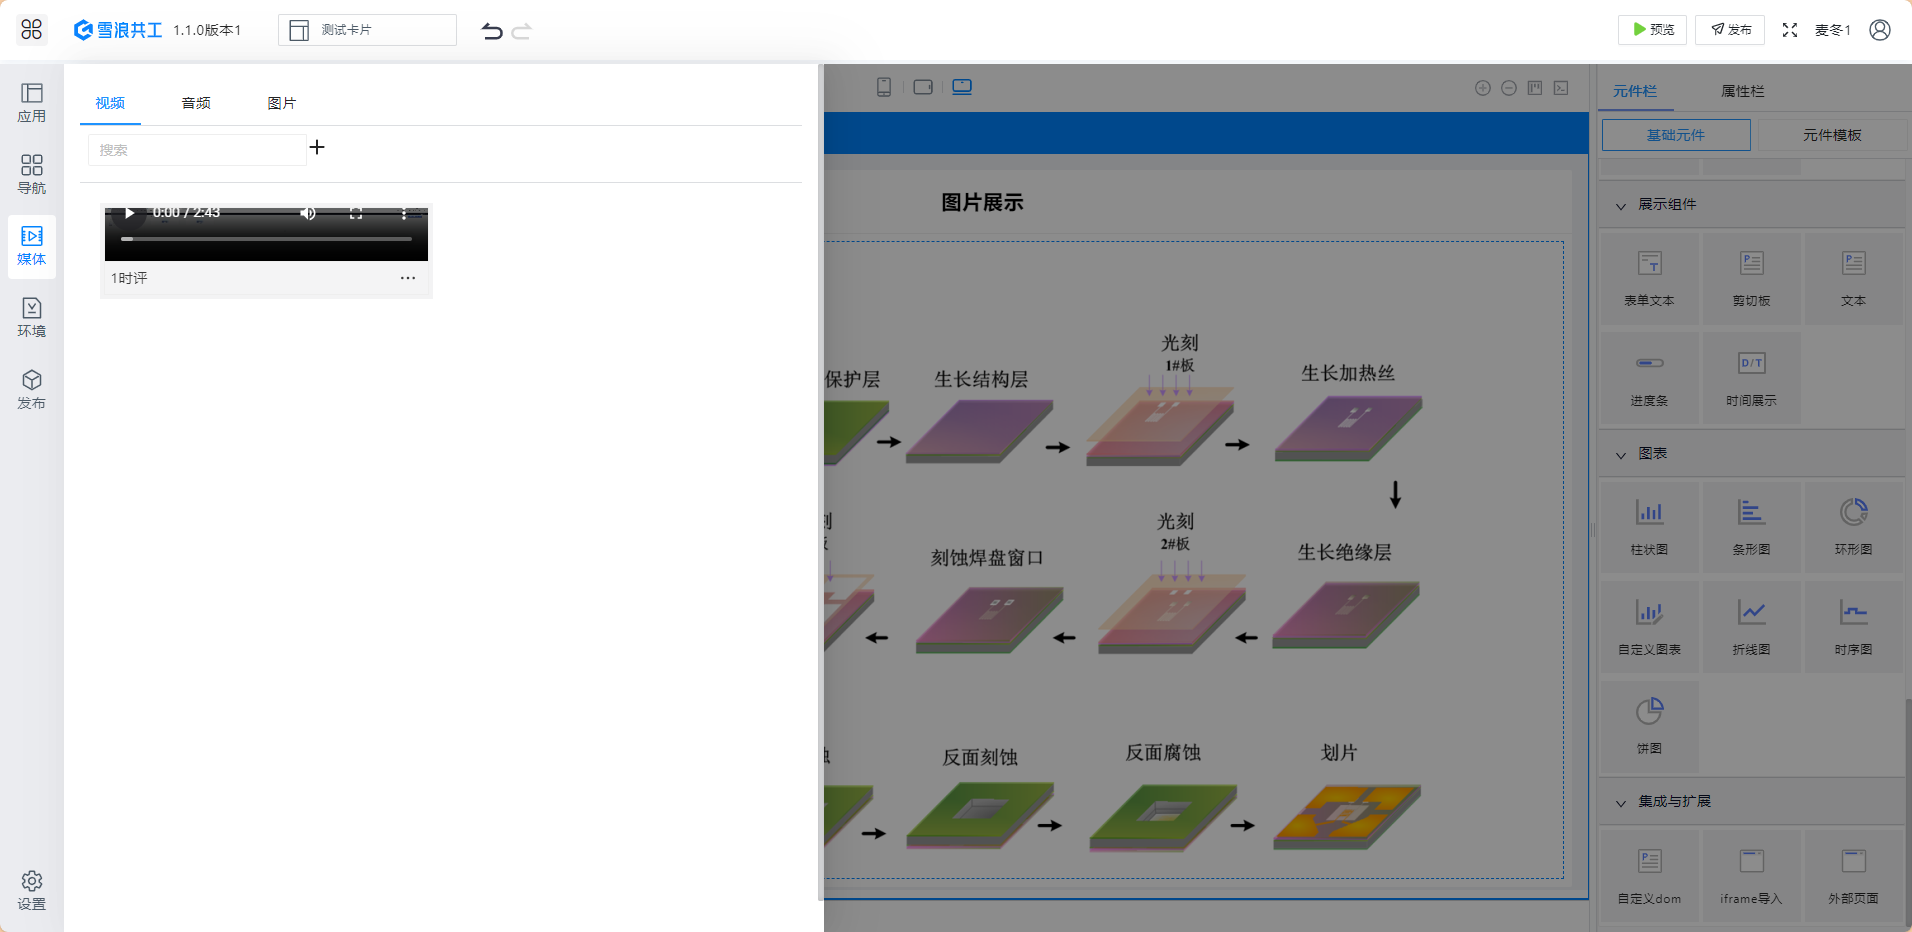Screen dimensions: 1912x932
Task: Select the 媒体 sidebar section
Action: coord(32,246)
